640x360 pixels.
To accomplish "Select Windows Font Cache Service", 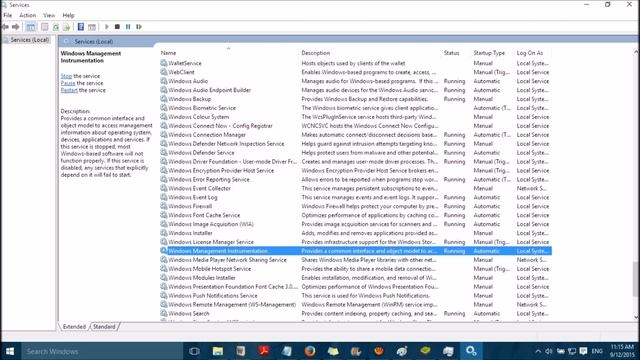I will click(x=355, y=216).
